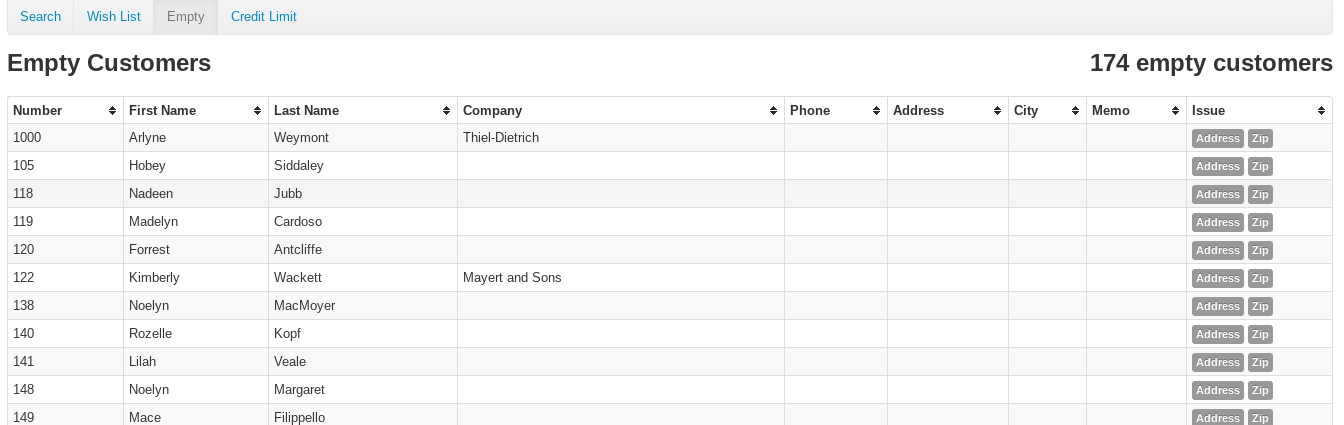1344x425 pixels.
Task: Click Address badge for Kimberly Wackett
Action: click(x=1217, y=278)
